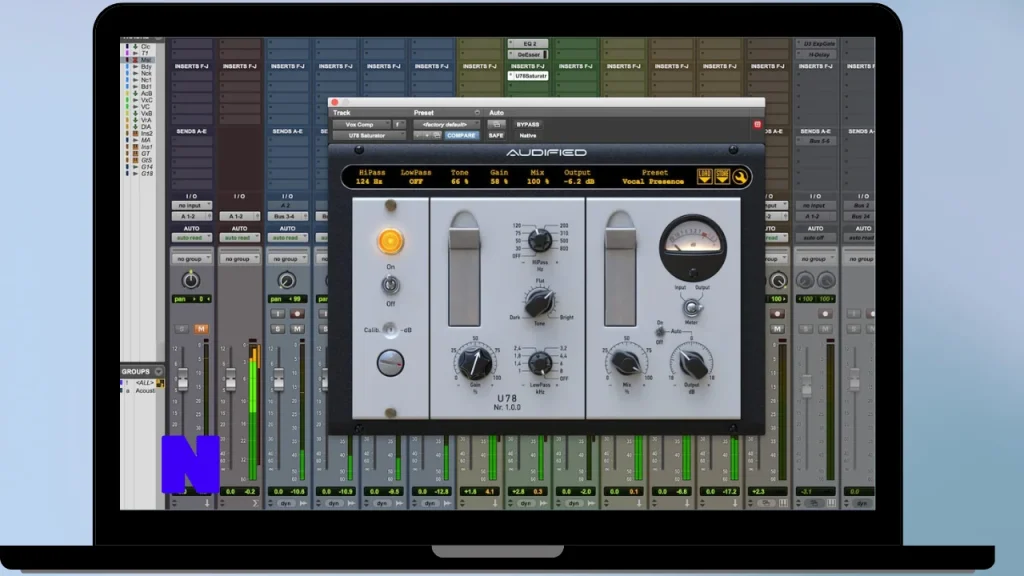Viewport: 1024px width, 576px height.
Task: Arm record on the third mixer channel
Action: tap(296, 314)
